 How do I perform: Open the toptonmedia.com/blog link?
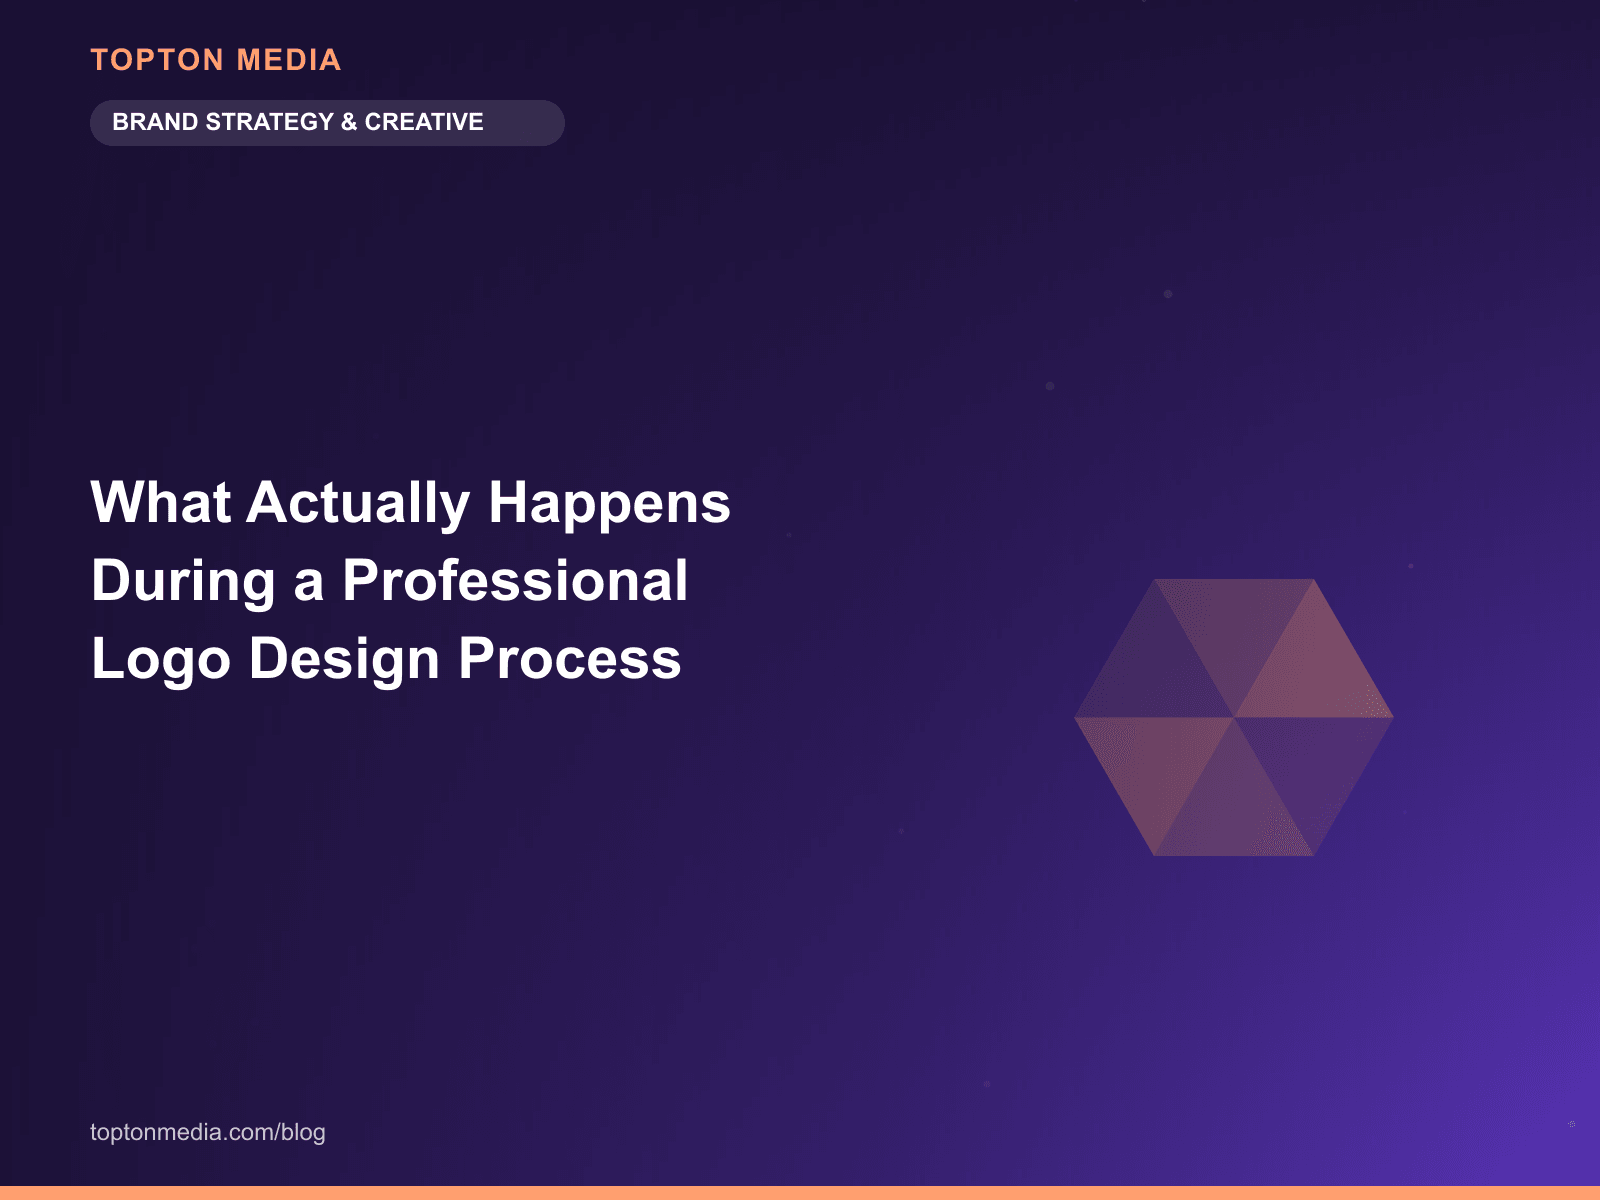pyautogui.click(x=208, y=1132)
